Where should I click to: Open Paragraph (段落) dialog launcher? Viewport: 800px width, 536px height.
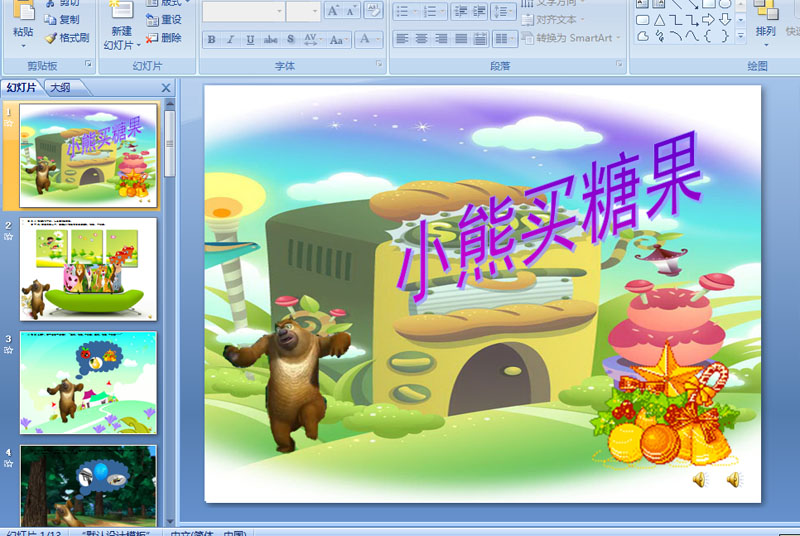(x=619, y=64)
